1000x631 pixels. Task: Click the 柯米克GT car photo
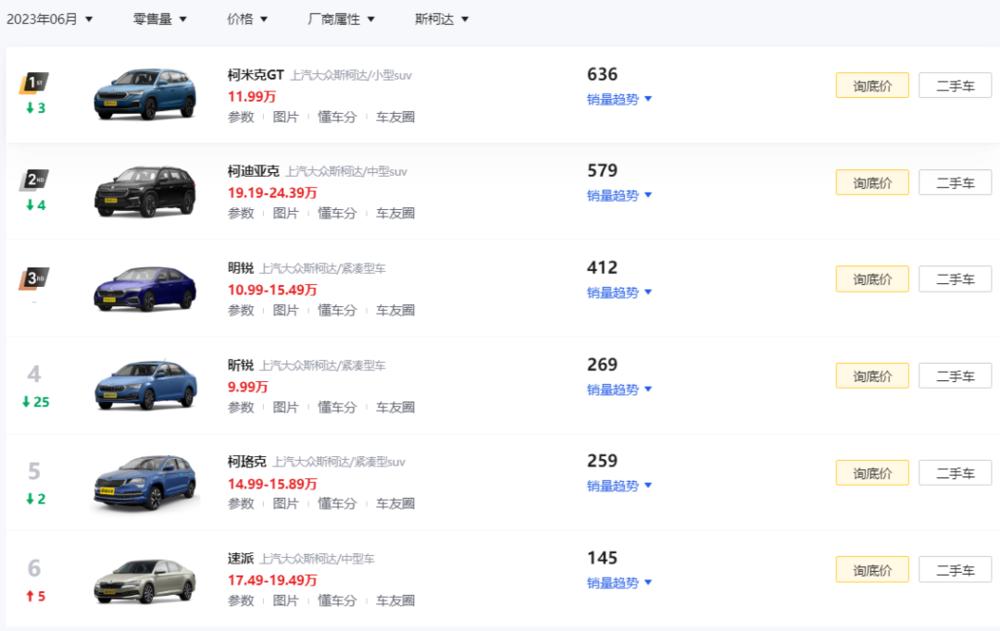[x=145, y=92]
